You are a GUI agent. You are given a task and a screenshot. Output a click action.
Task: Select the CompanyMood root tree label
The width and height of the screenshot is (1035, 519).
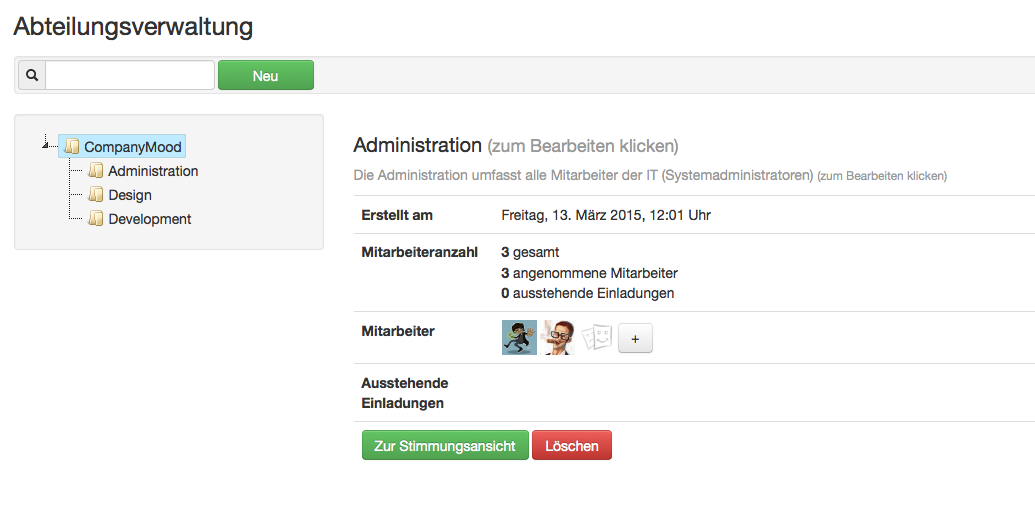(132, 147)
